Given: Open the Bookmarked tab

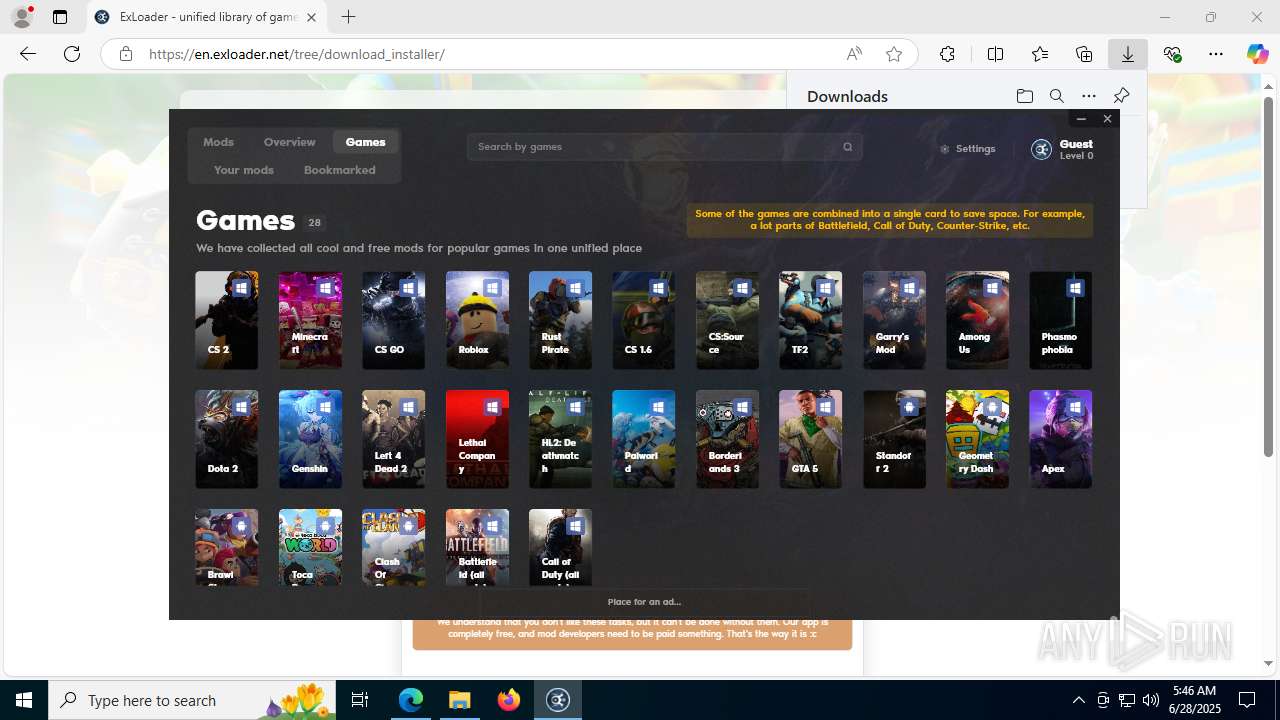Looking at the screenshot, I should pyautogui.click(x=340, y=170).
